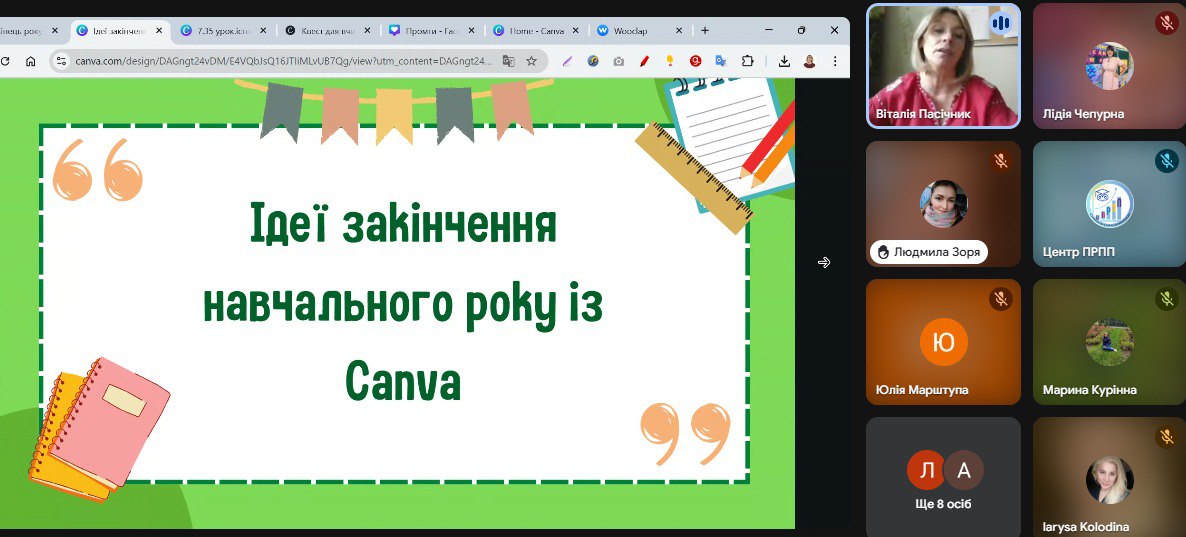Show browser downloads

point(784,61)
